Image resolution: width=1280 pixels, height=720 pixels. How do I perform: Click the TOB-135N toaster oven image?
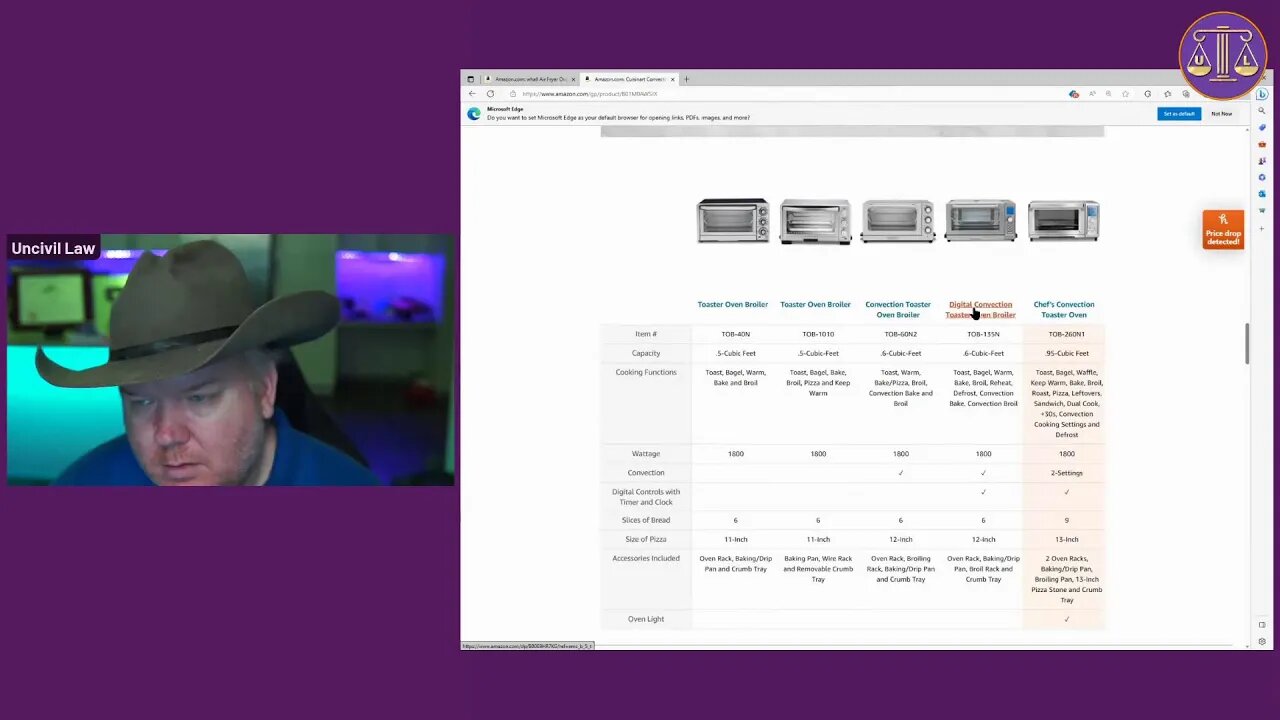981,221
